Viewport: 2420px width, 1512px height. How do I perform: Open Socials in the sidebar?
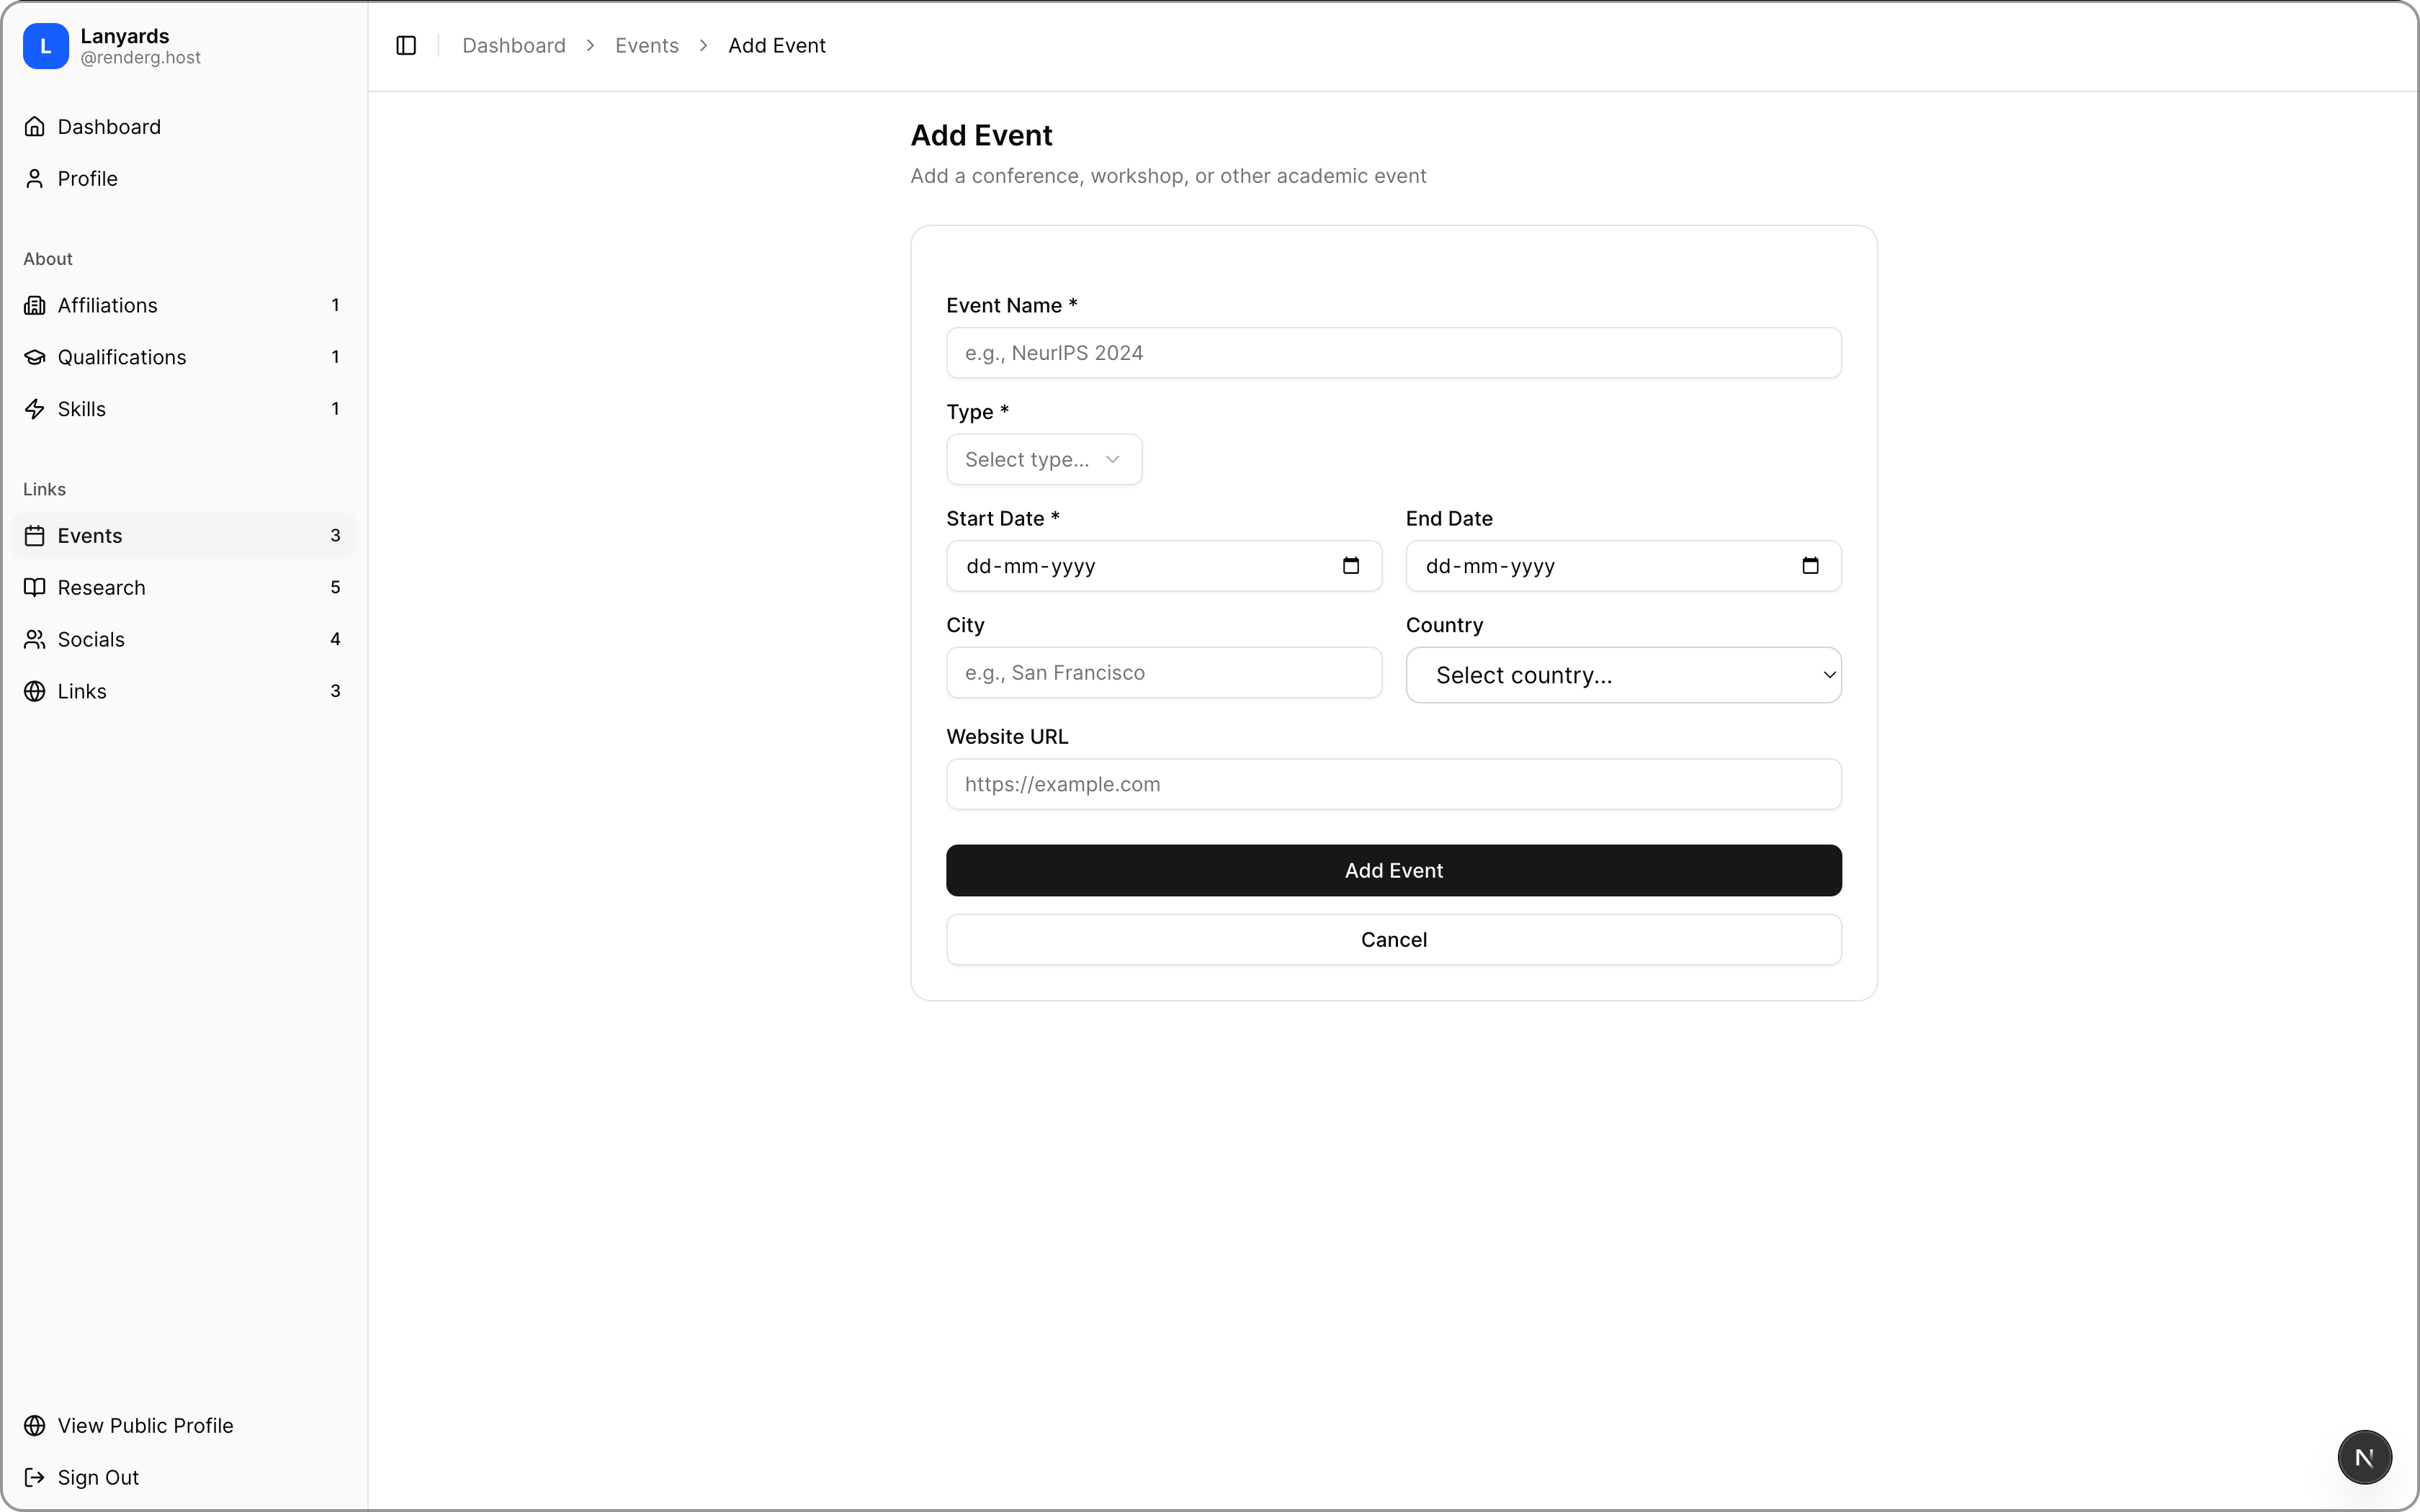pos(92,640)
